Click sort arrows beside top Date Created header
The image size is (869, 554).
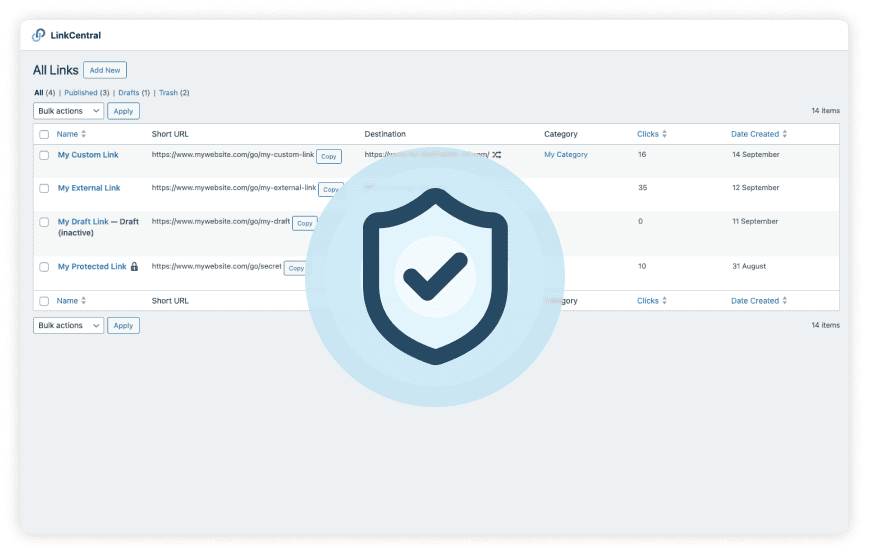[x=785, y=134]
